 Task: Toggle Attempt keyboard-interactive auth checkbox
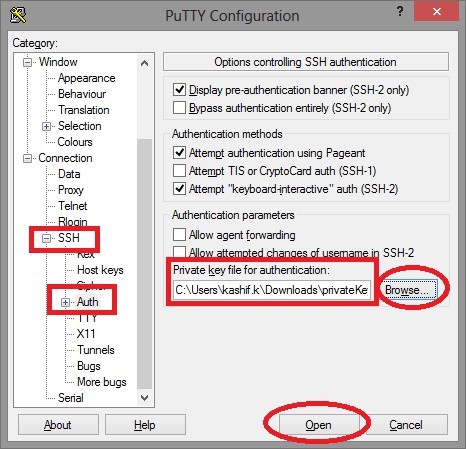179,189
